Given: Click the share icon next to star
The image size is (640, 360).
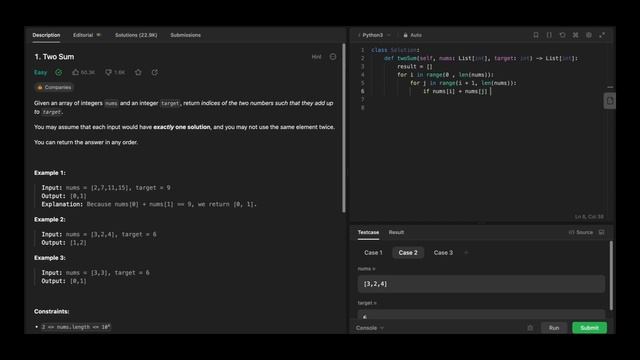Looking at the screenshot, I should pos(155,72).
